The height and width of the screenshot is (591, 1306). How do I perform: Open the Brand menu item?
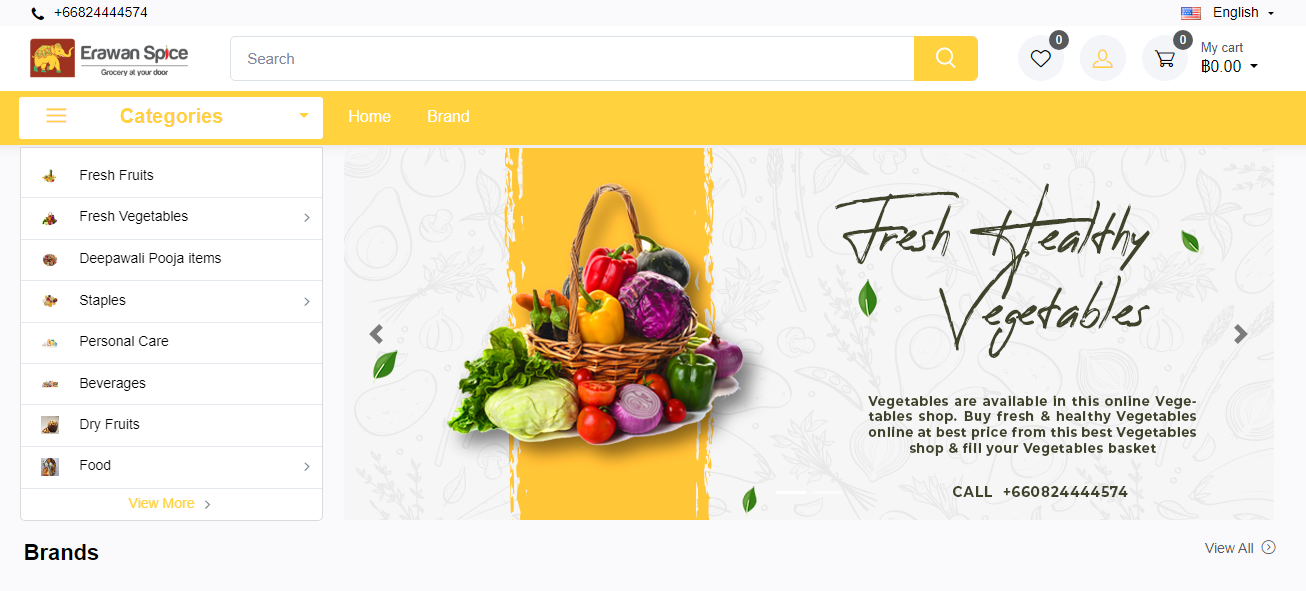448,117
